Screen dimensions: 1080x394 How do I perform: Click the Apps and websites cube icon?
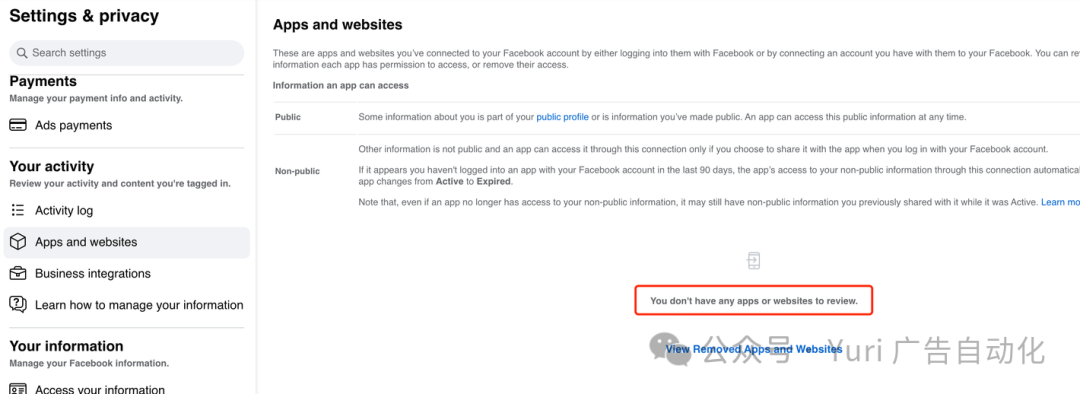click(x=18, y=242)
